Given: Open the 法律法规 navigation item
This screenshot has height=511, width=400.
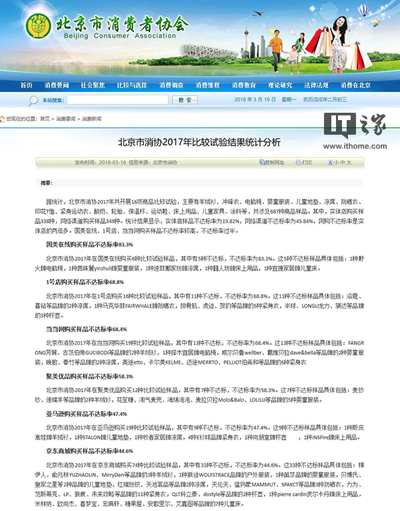Looking at the screenshot, I should 316,85.
